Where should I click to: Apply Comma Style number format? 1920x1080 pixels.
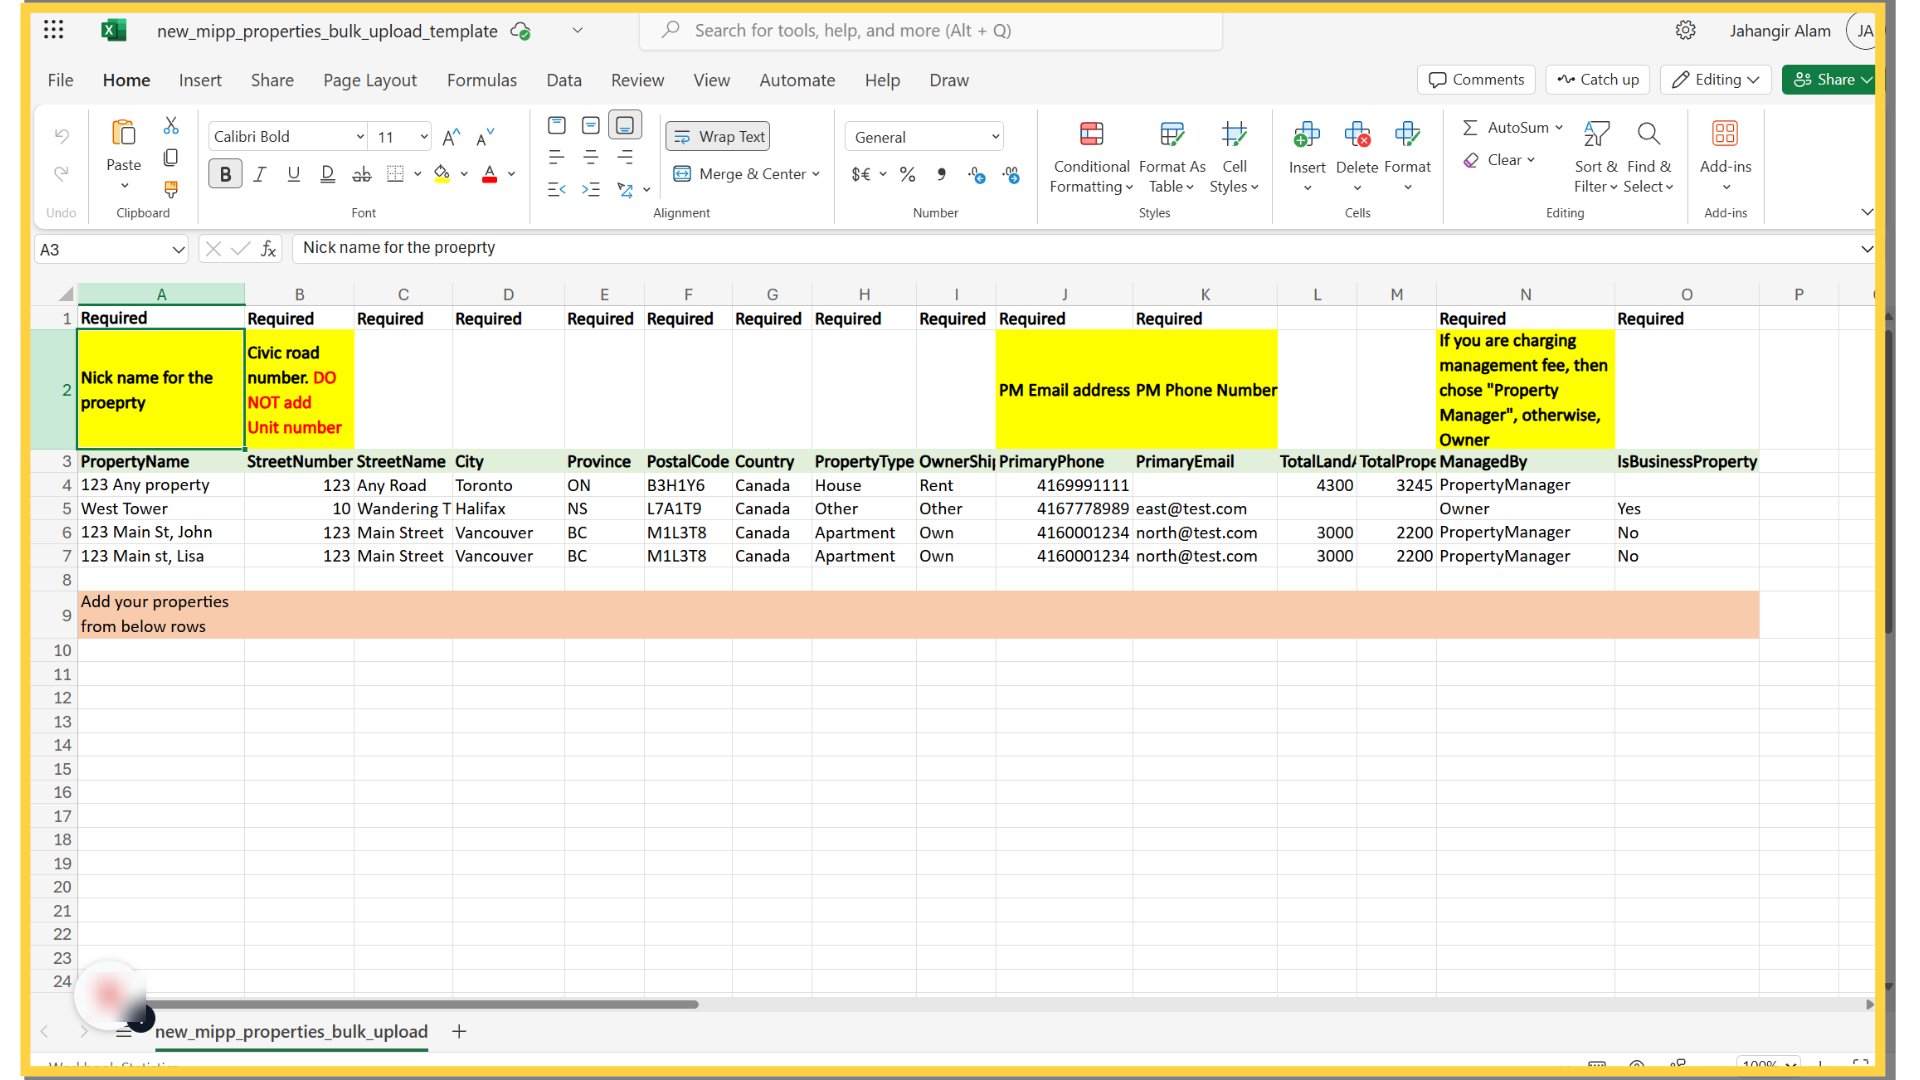(x=941, y=174)
